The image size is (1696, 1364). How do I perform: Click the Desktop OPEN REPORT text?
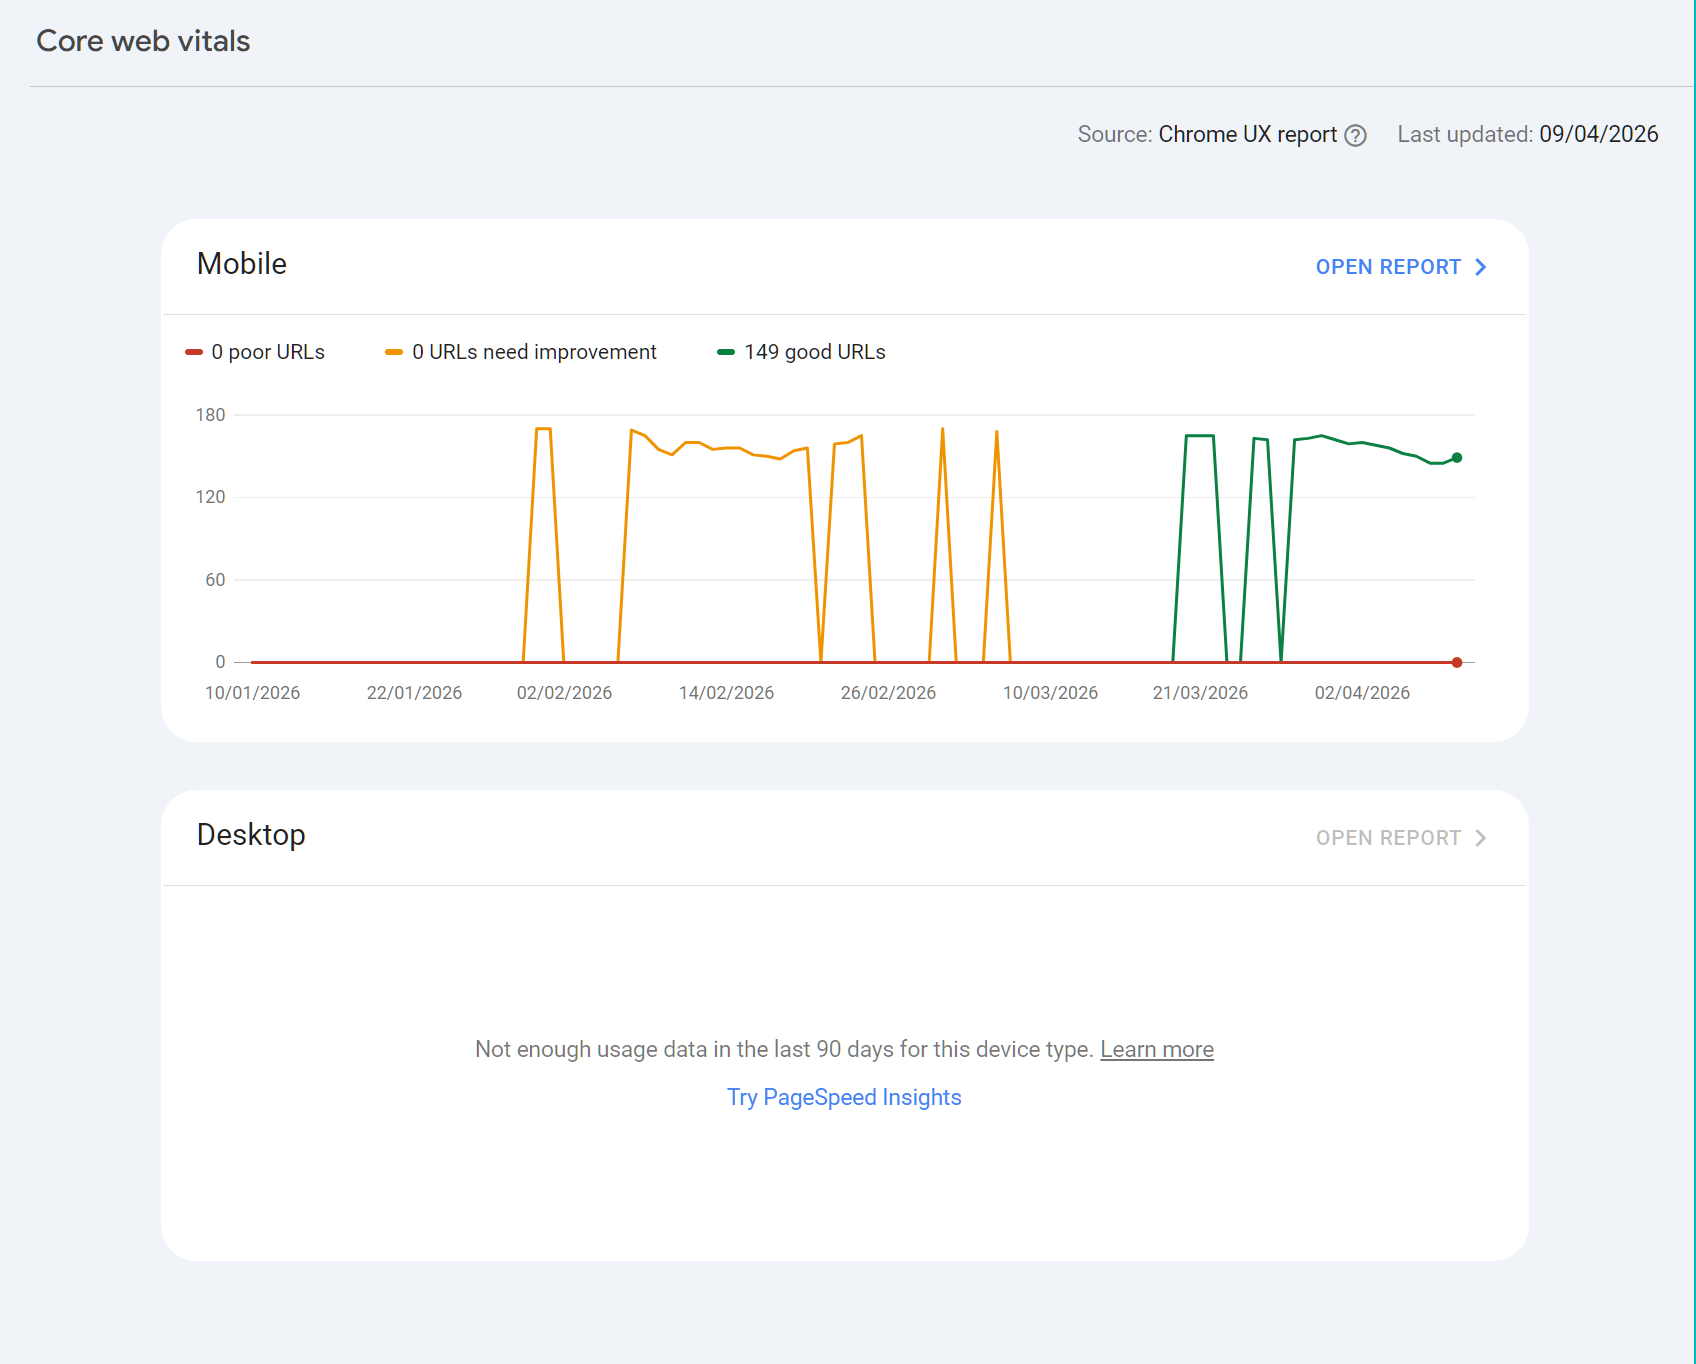point(1388,838)
